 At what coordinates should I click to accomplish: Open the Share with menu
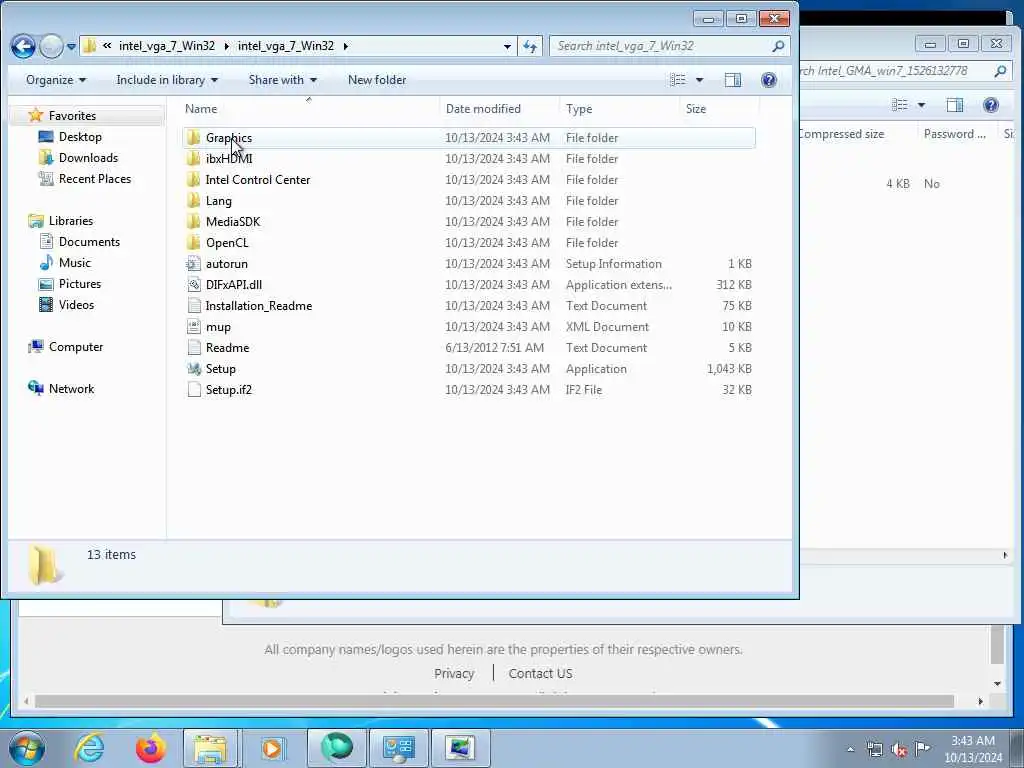(x=282, y=80)
